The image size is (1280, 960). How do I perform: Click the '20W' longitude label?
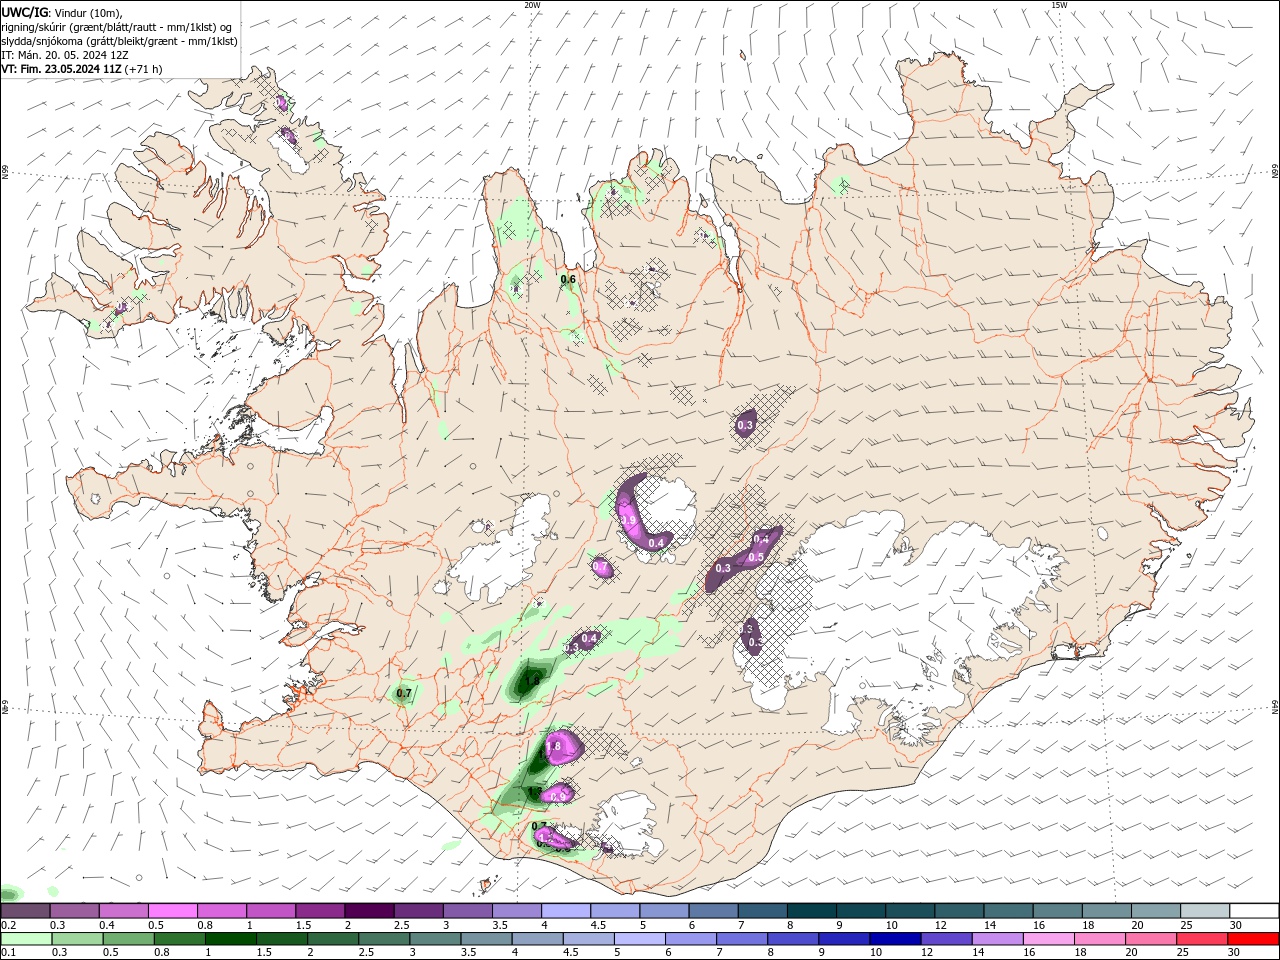(532, 5)
